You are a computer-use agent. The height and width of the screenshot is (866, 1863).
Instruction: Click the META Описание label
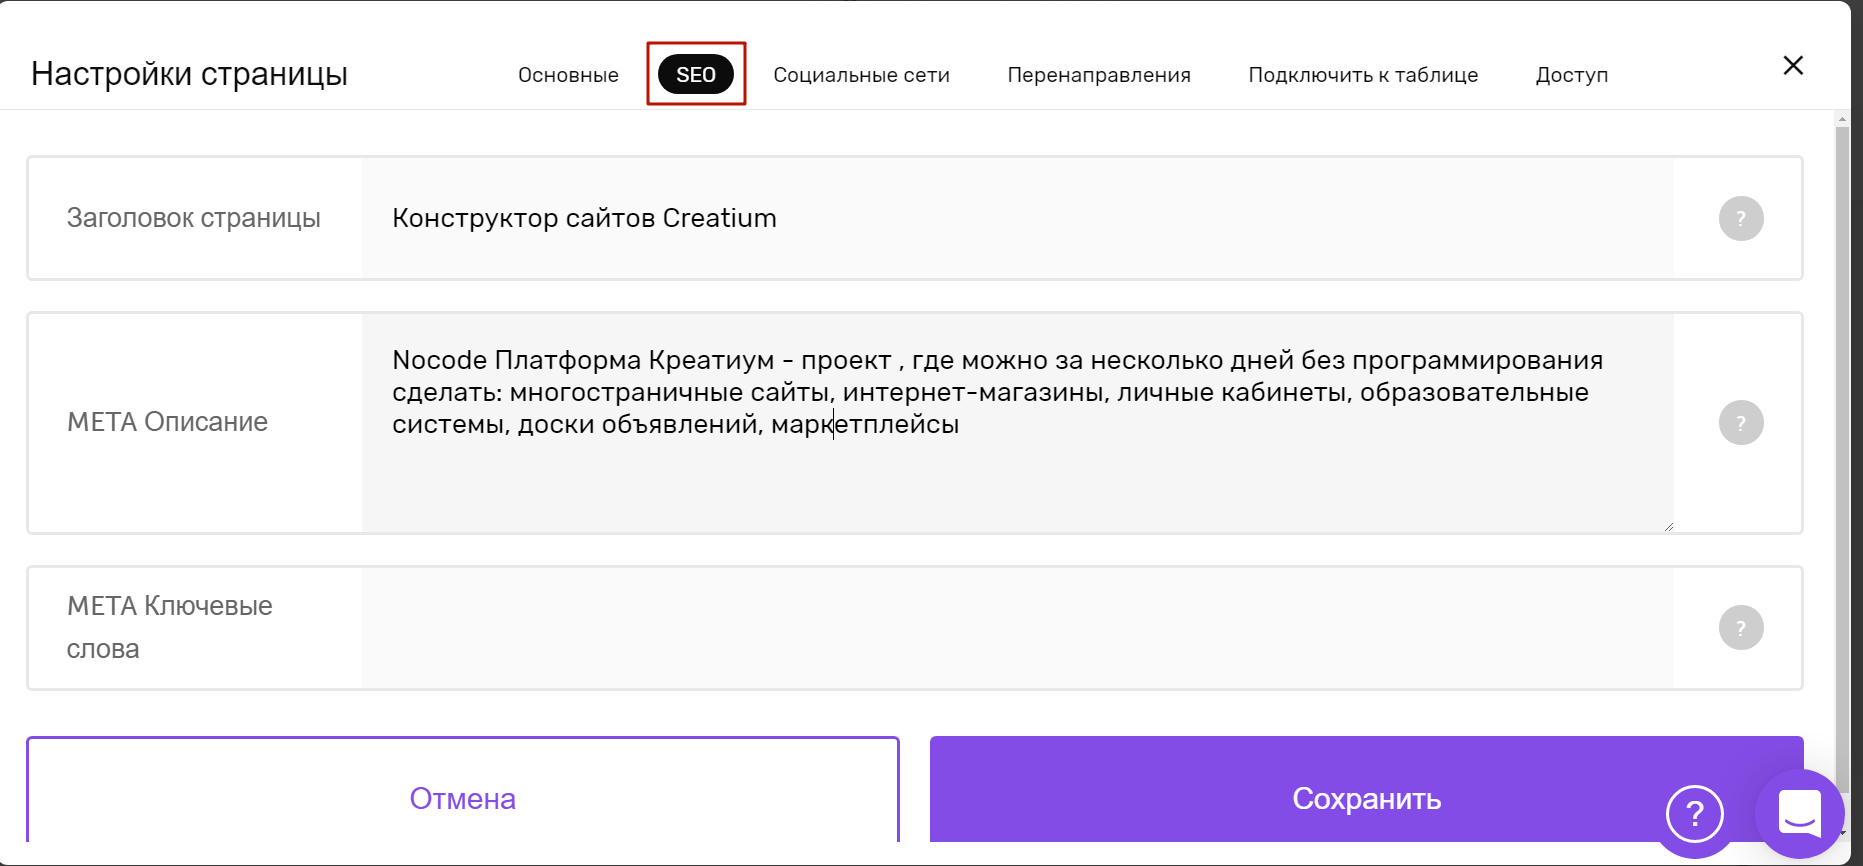coord(167,422)
